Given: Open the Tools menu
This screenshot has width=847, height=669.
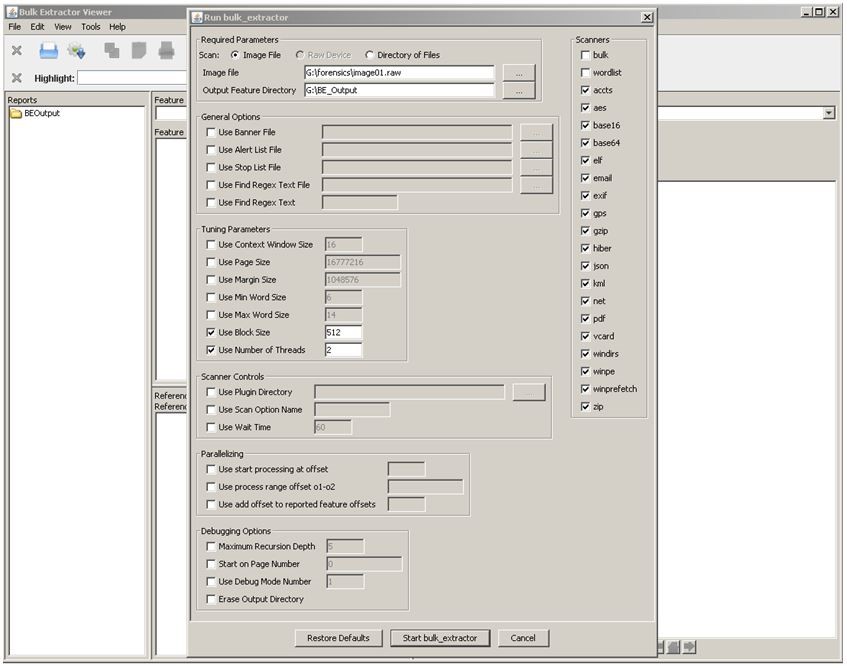Looking at the screenshot, I should pyautogui.click(x=91, y=27).
